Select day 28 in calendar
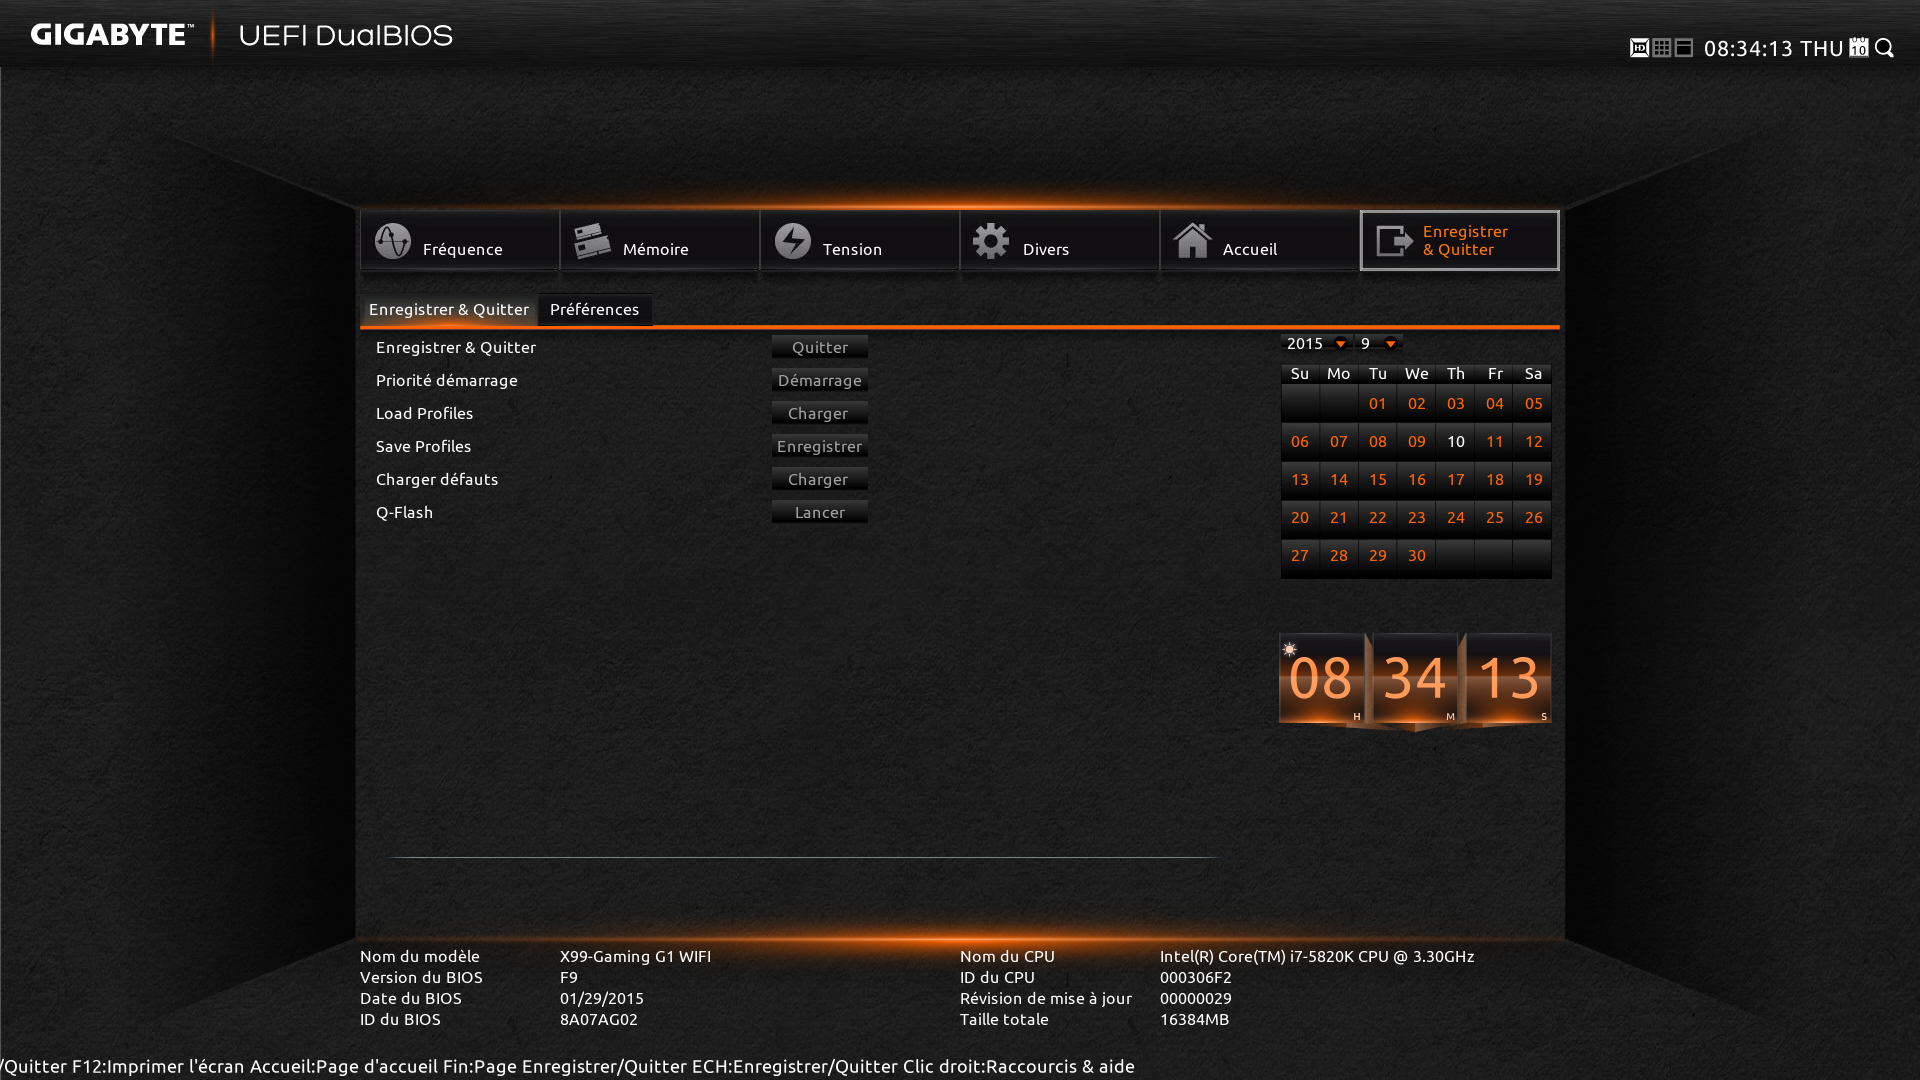 [x=1338, y=556]
